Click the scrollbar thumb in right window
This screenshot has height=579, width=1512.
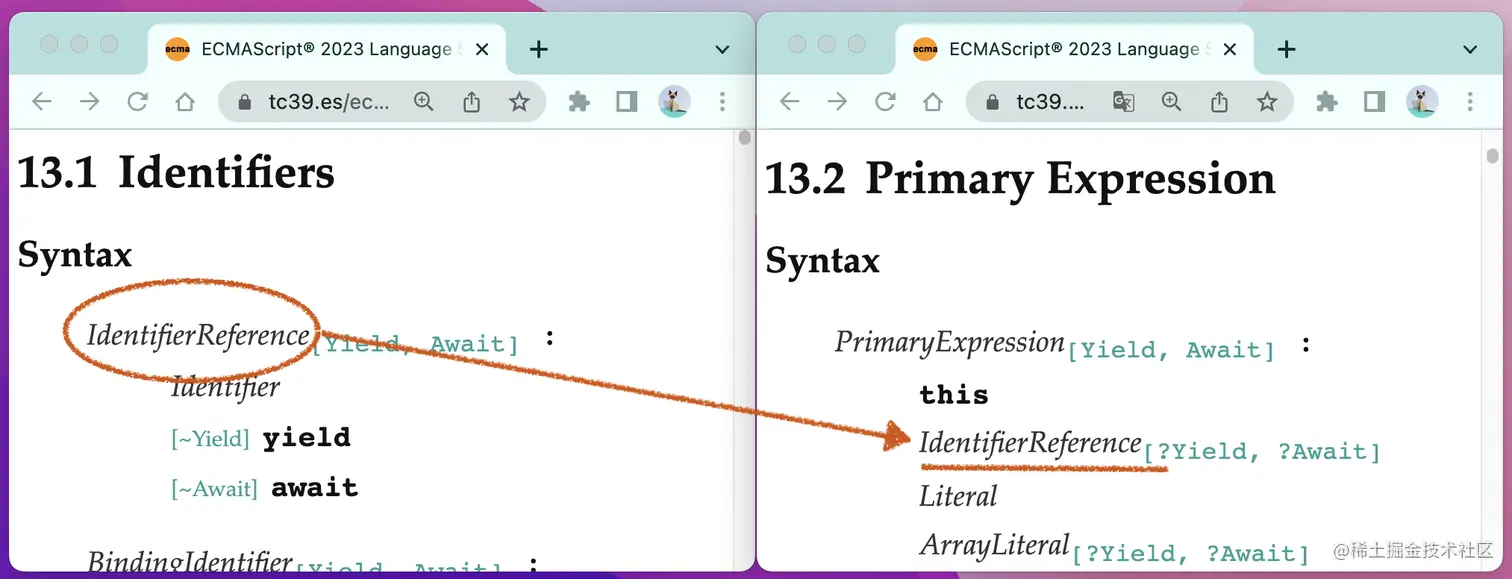[1492, 155]
